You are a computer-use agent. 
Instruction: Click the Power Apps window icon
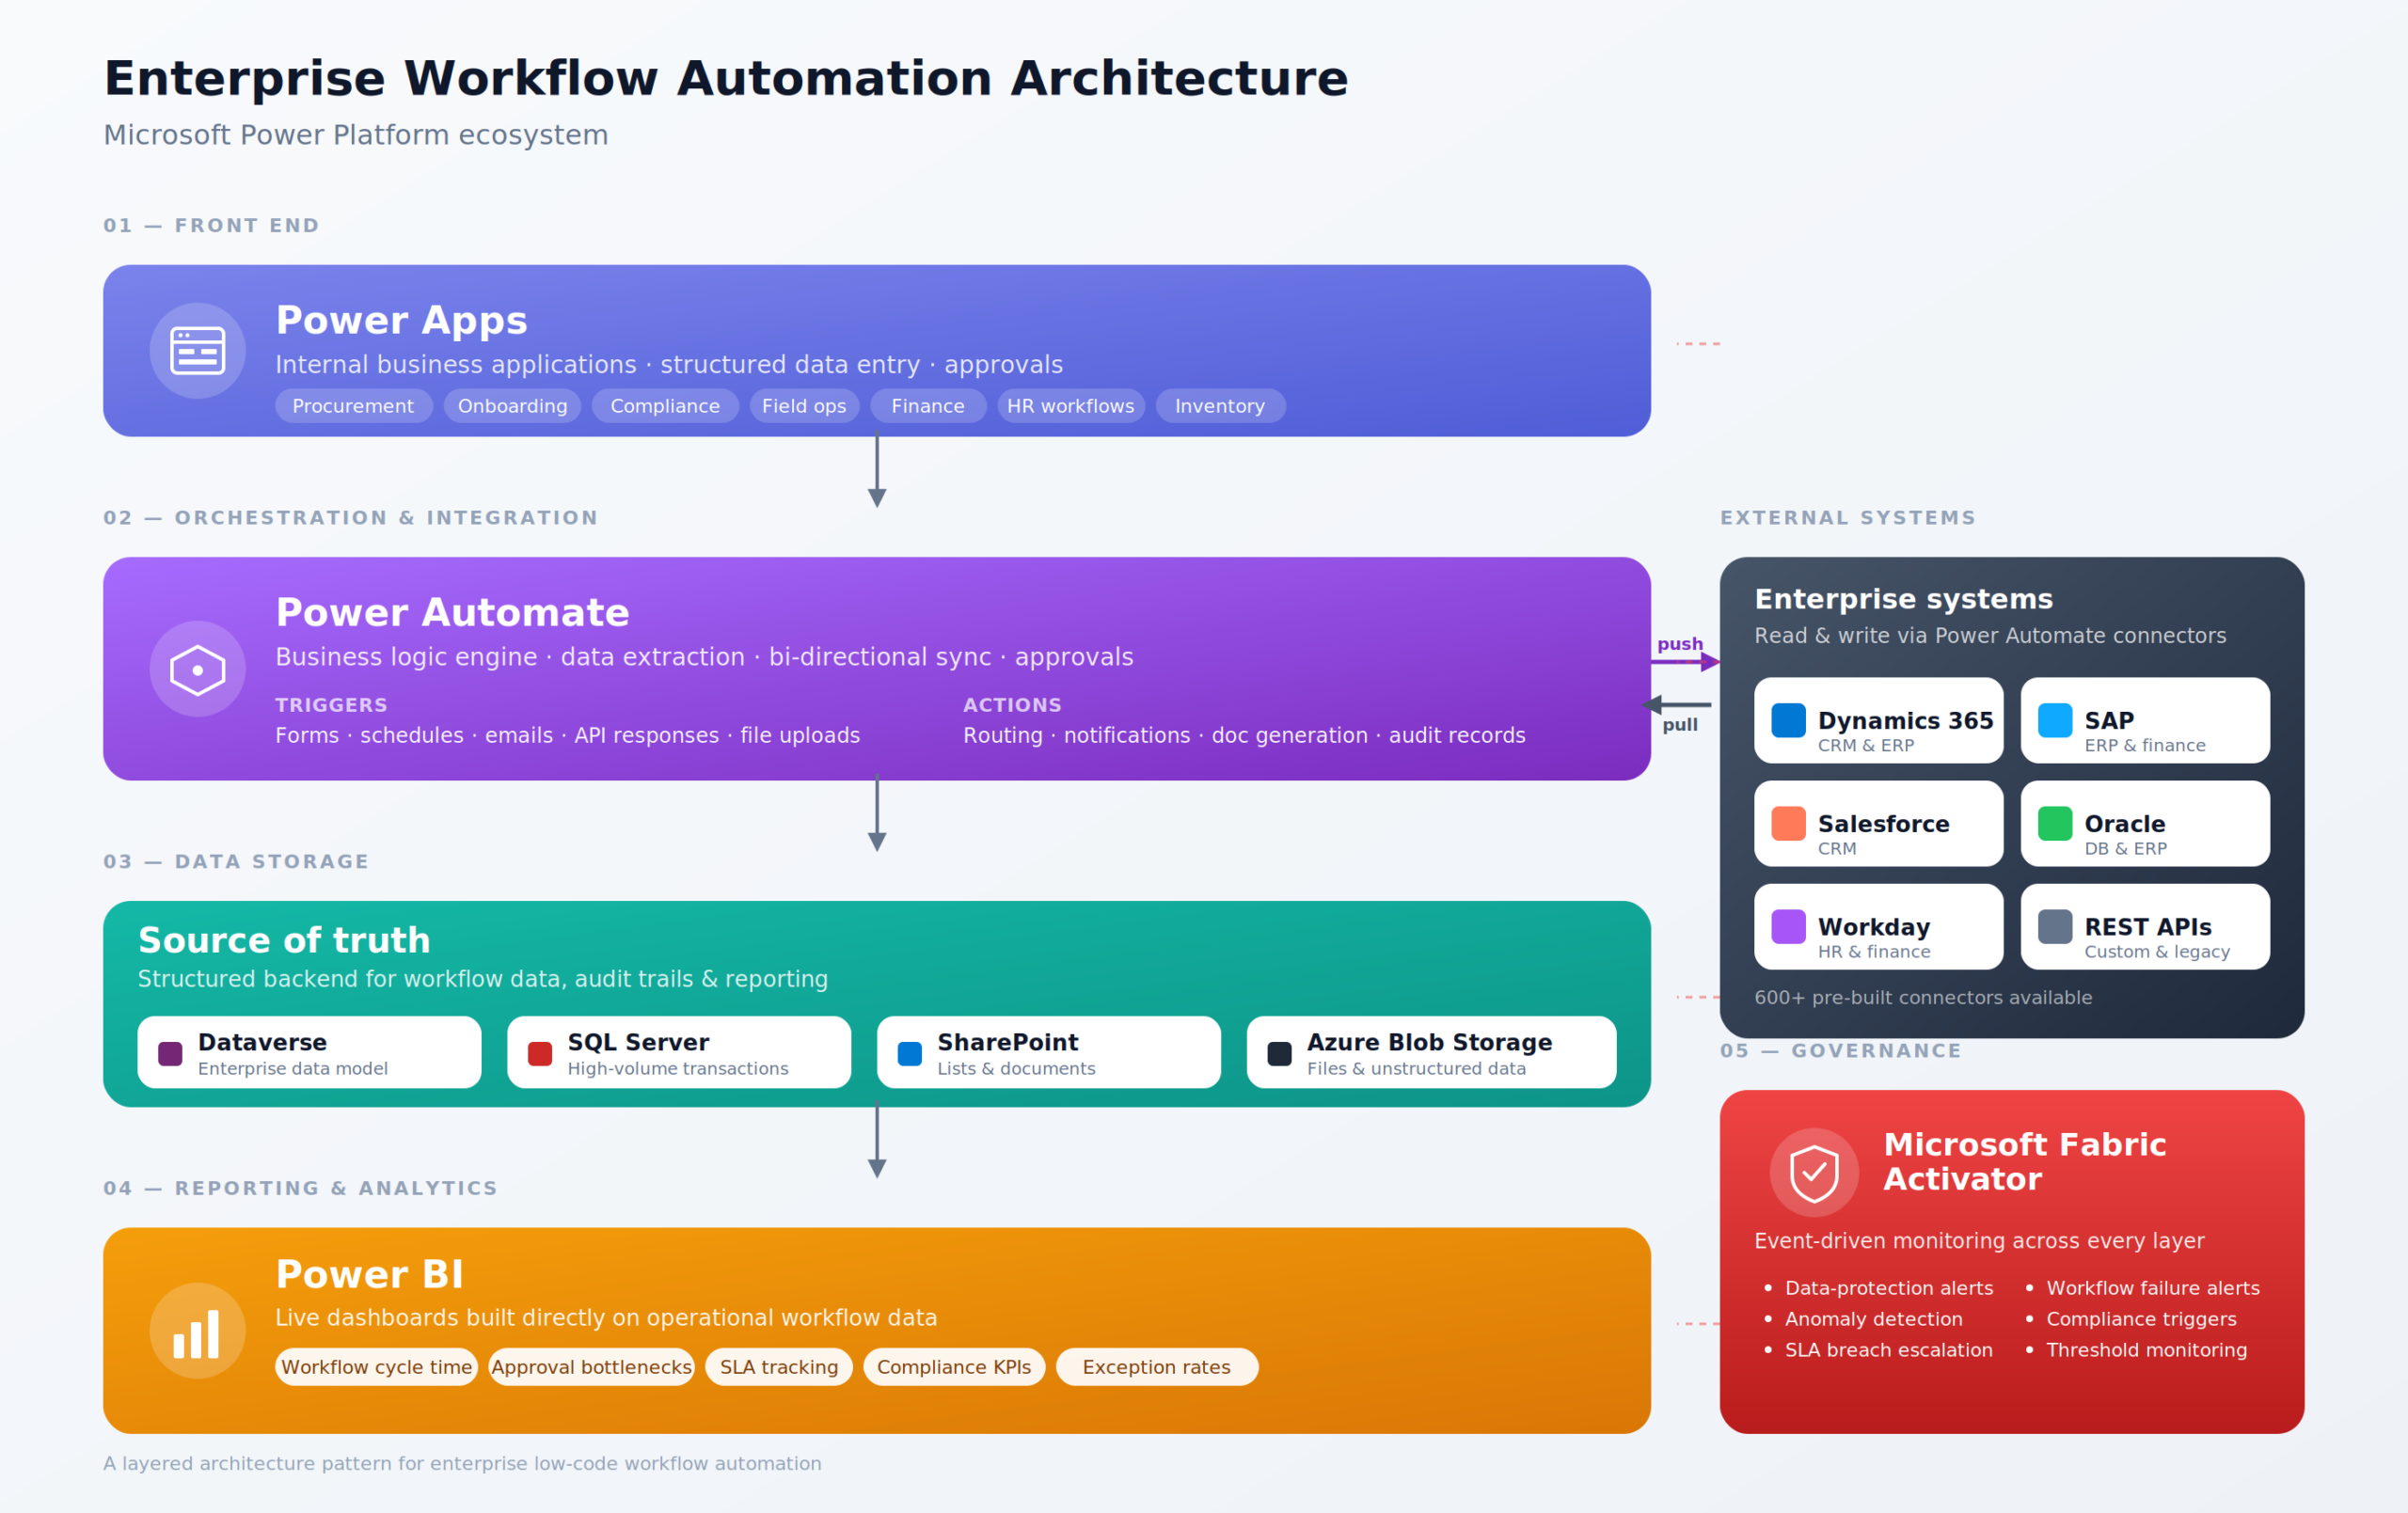[197, 351]
